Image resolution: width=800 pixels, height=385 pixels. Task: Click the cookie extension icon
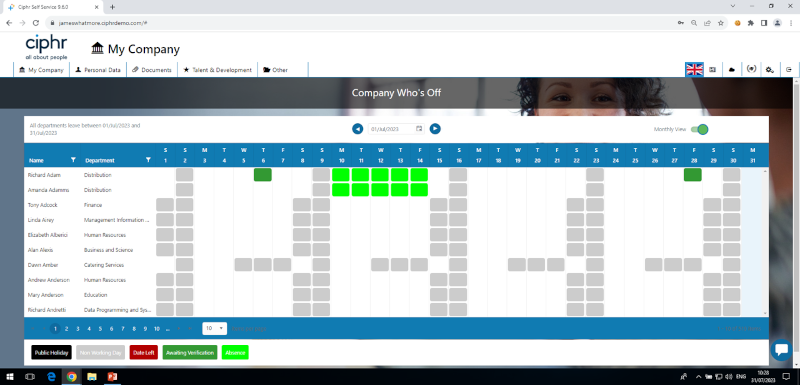737,23
